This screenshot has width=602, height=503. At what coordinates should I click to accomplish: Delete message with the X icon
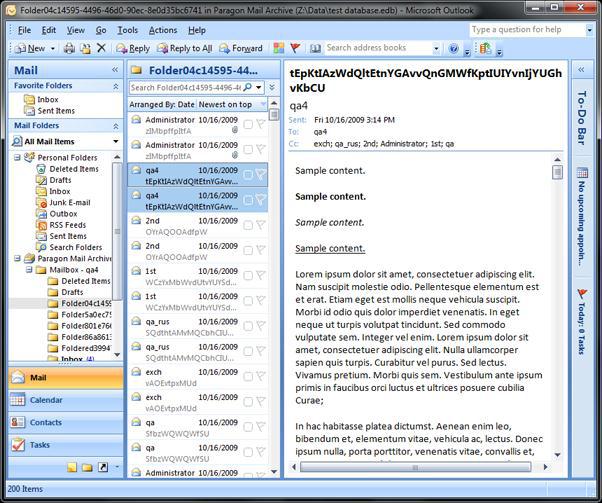[x=101, y=48]
